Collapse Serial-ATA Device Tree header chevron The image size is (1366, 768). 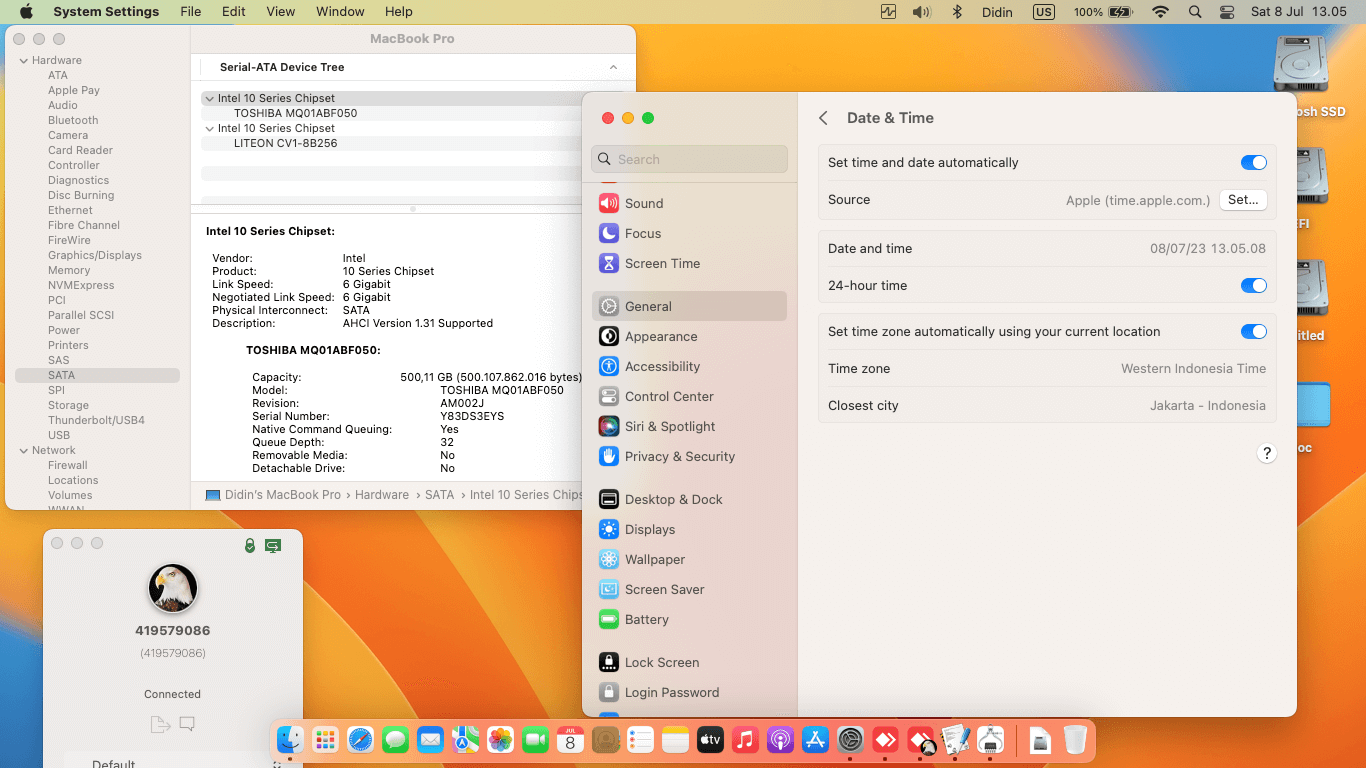click(613, 67)
